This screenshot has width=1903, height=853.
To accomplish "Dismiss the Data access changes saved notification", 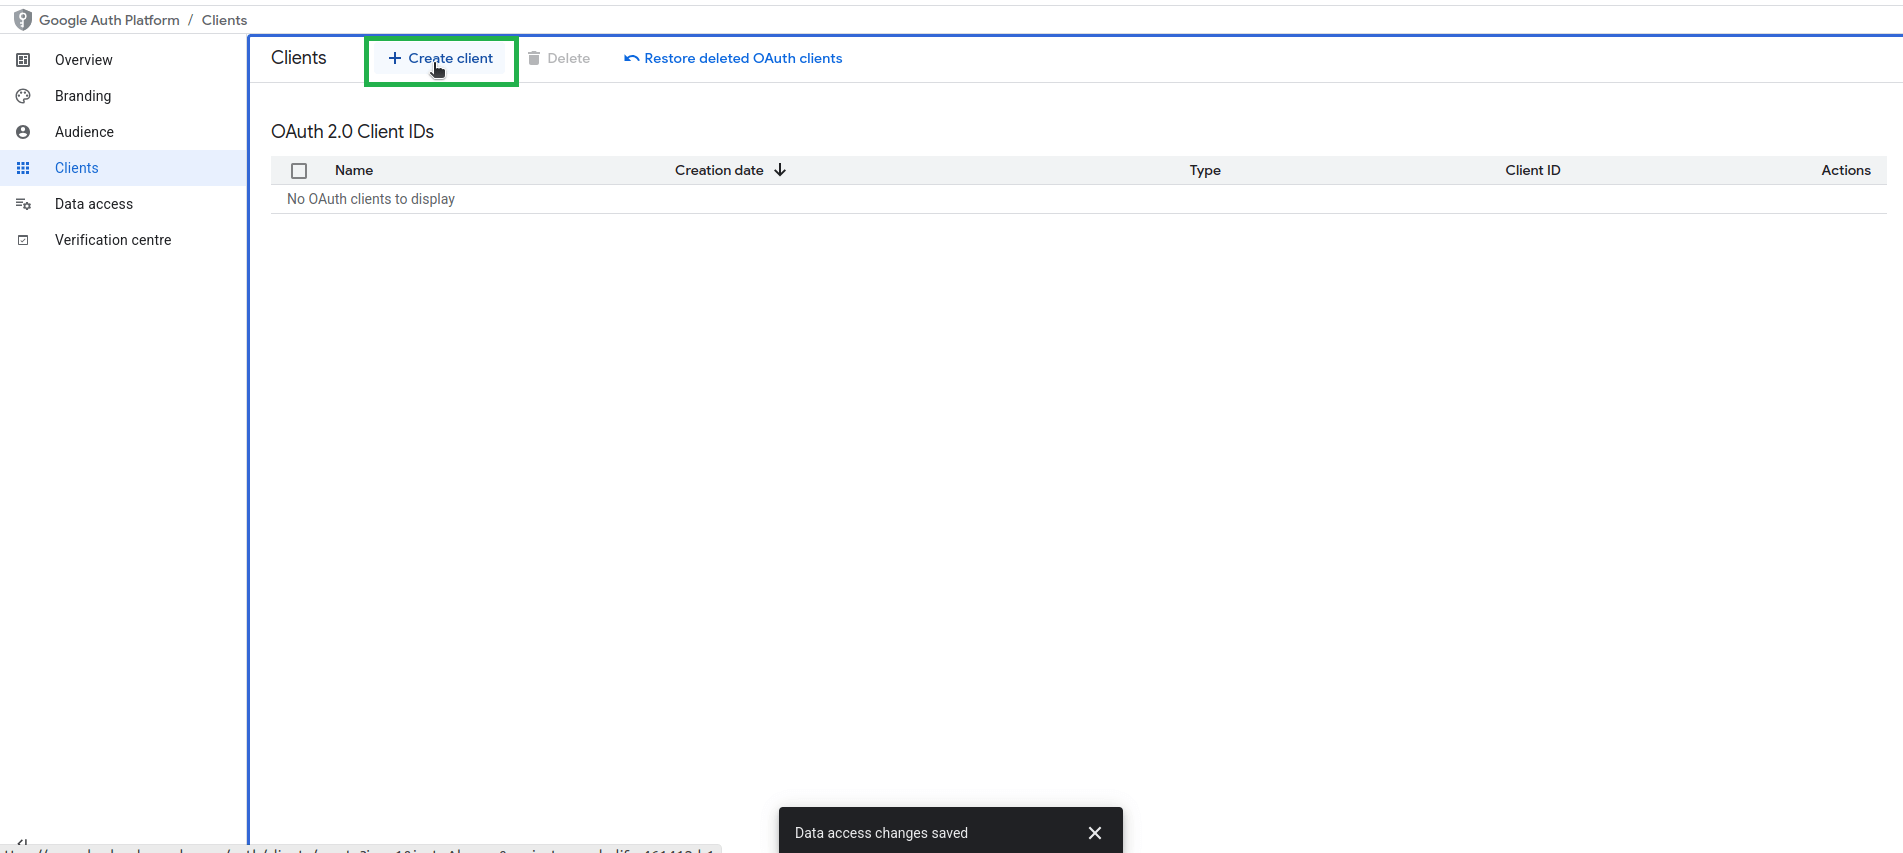I will pos(1095,833).
